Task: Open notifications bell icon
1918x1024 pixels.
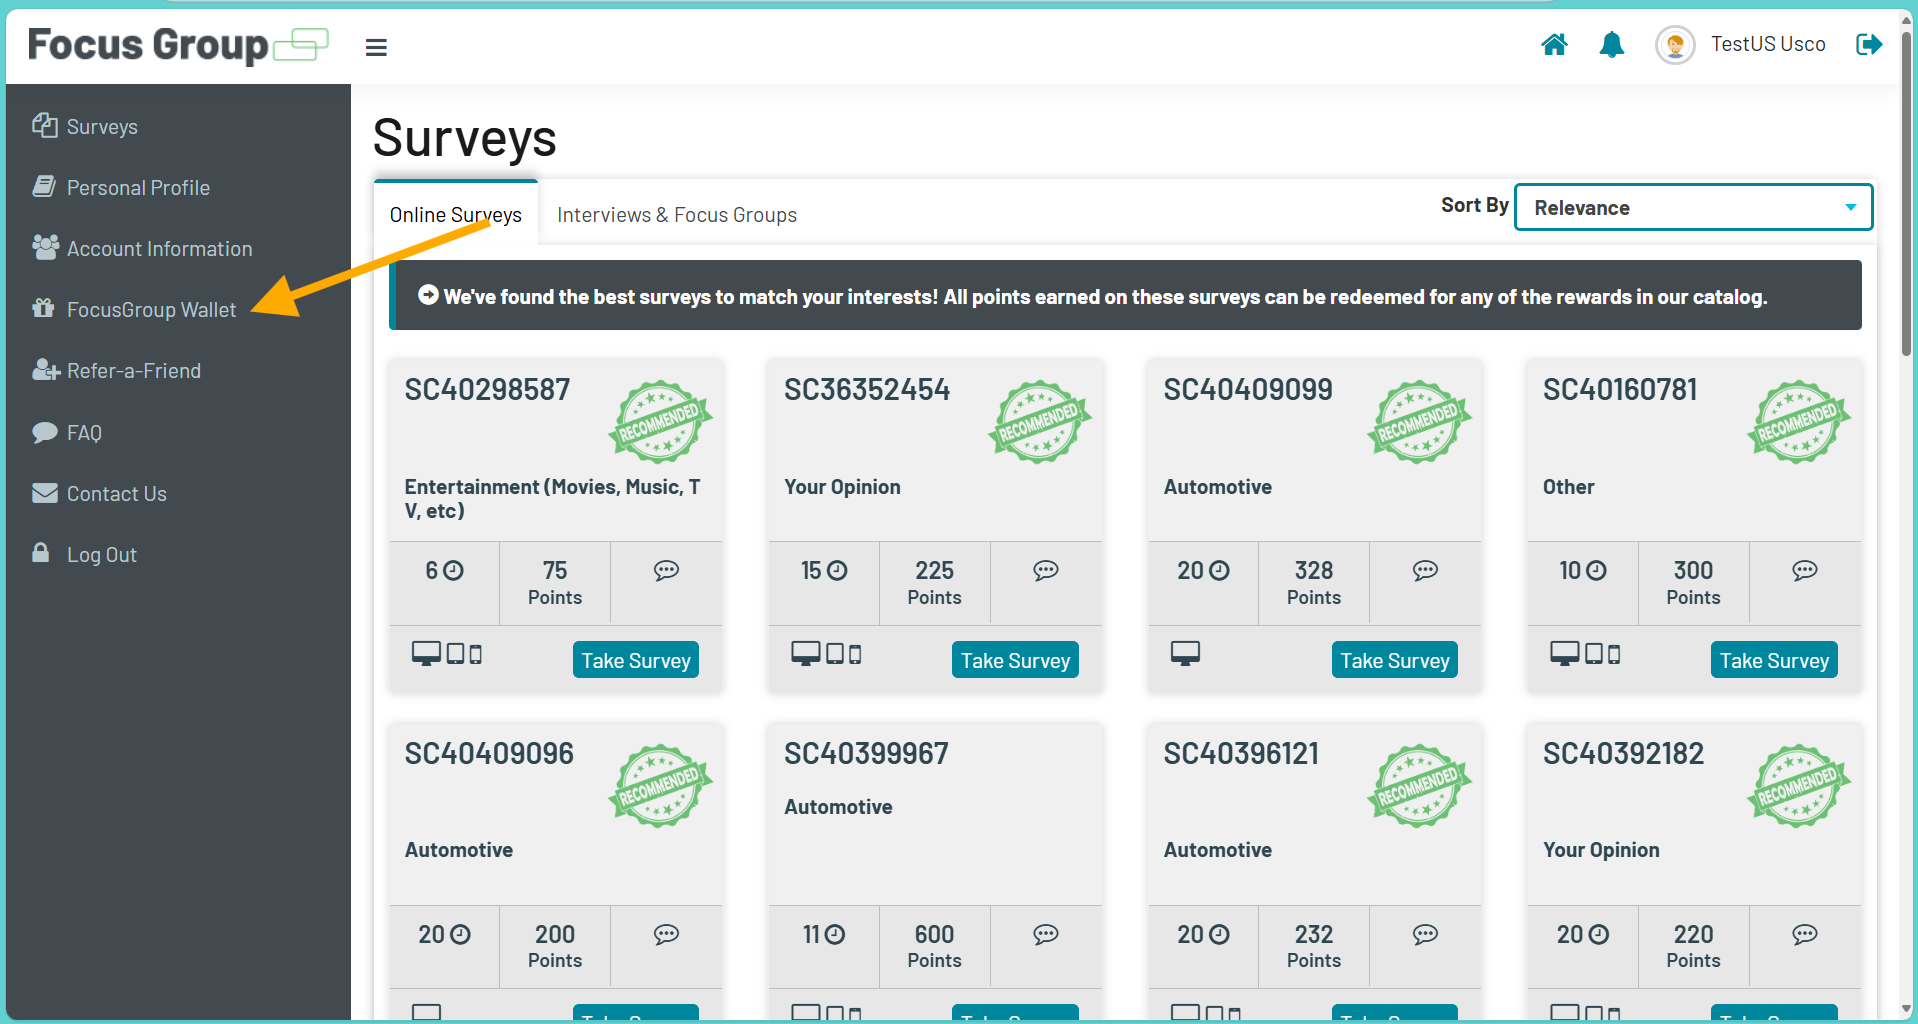Action: (1612, 44)
